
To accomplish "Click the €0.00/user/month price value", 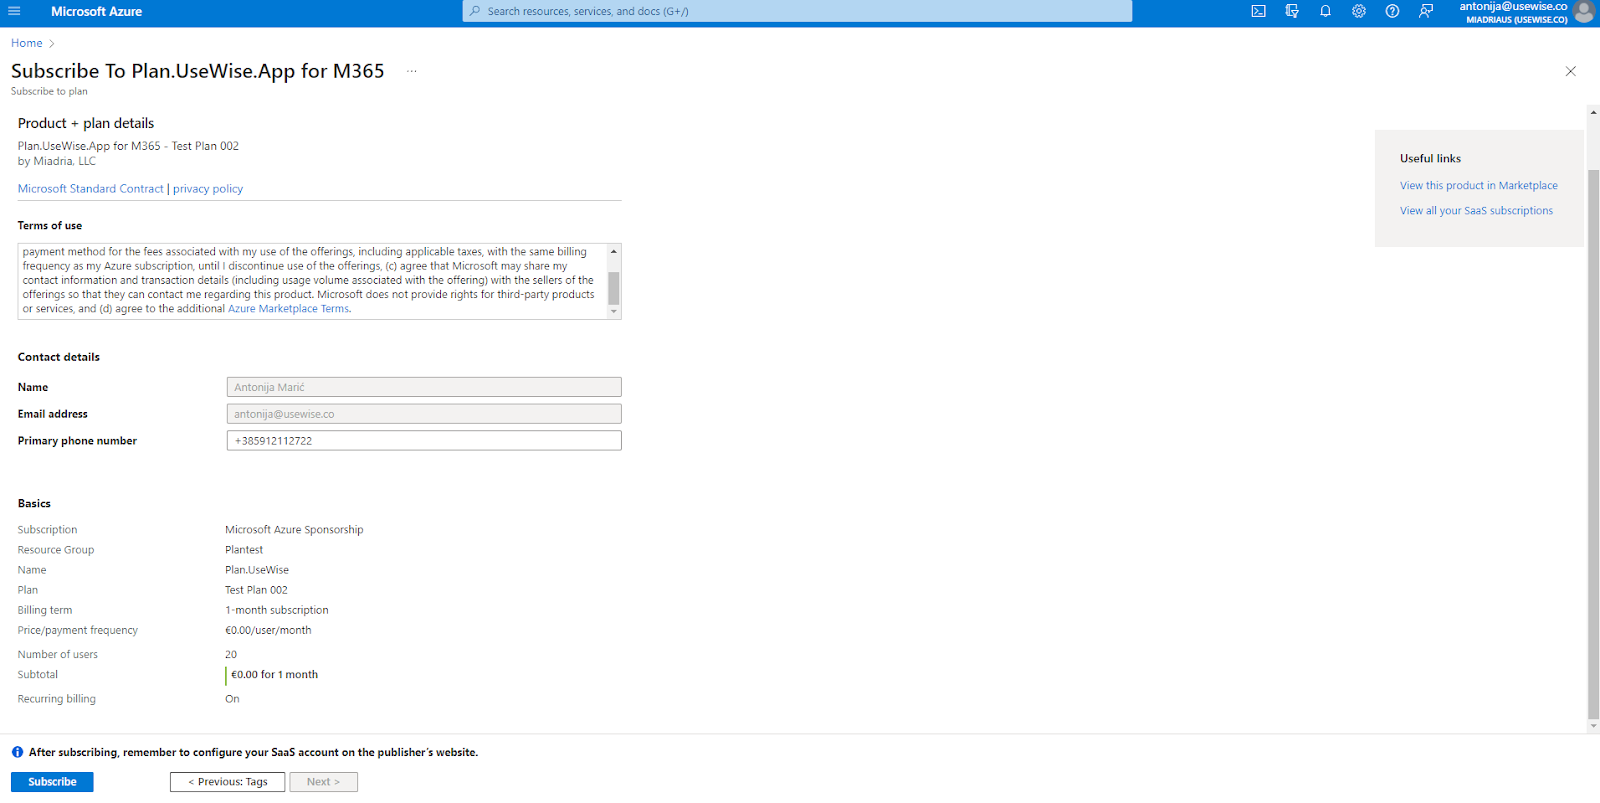I will tap(268, 630).
